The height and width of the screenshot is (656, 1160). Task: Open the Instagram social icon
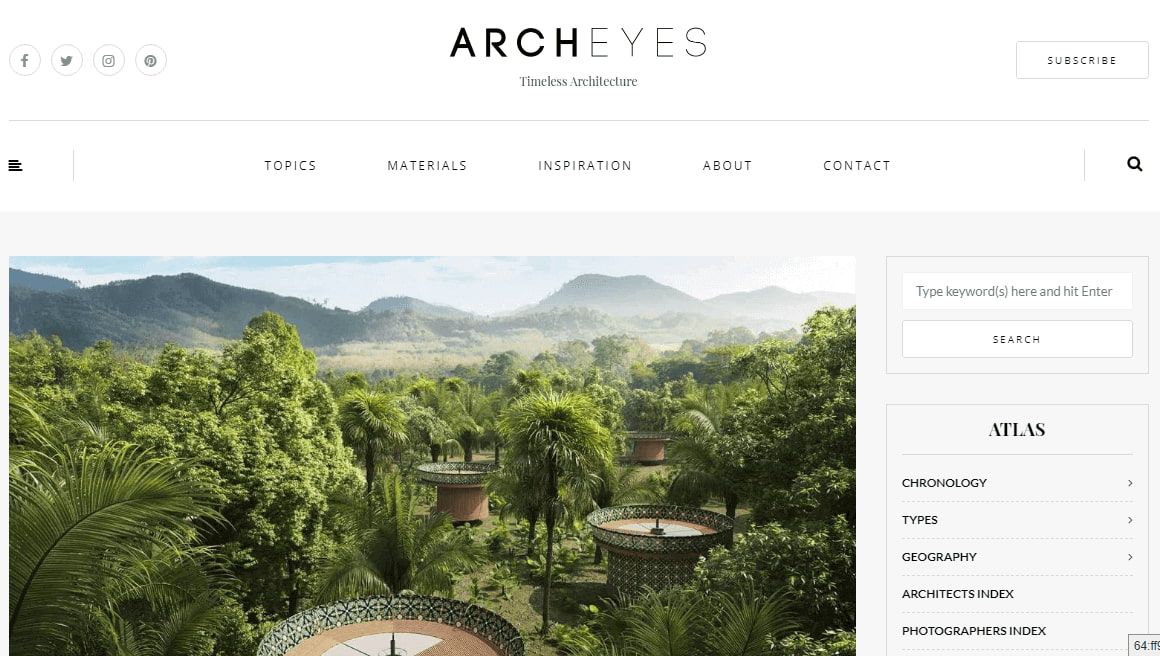pyautogui.click(x=109, y=61)
